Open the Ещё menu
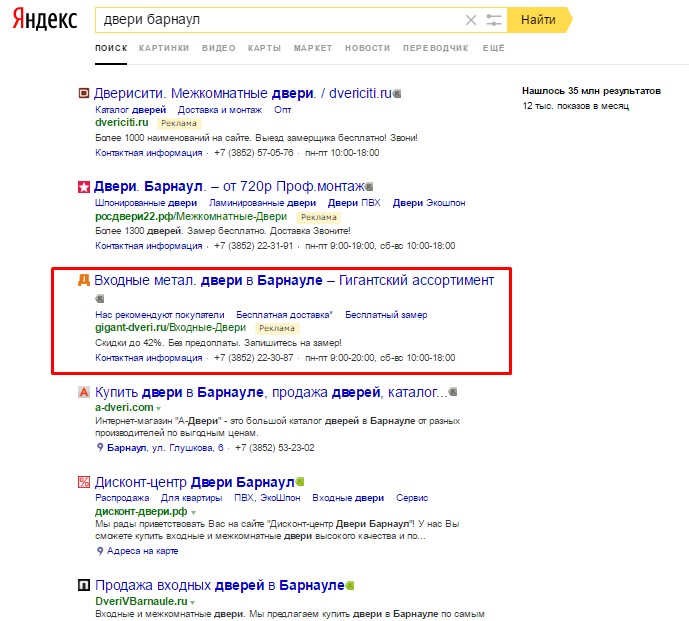This screenshot has width=689, height=621. coord(493,48)
